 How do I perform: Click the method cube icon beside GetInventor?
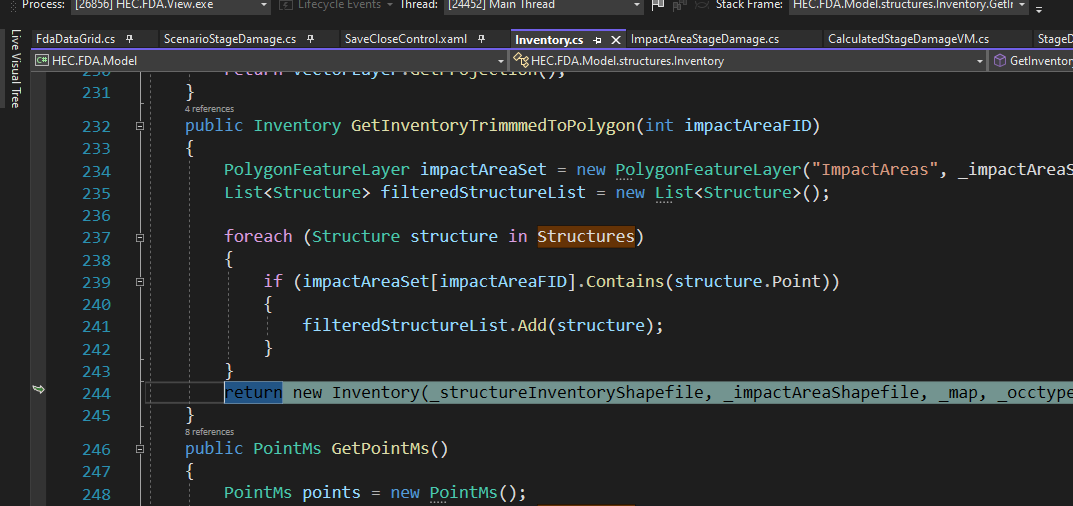click(1000, 61)
